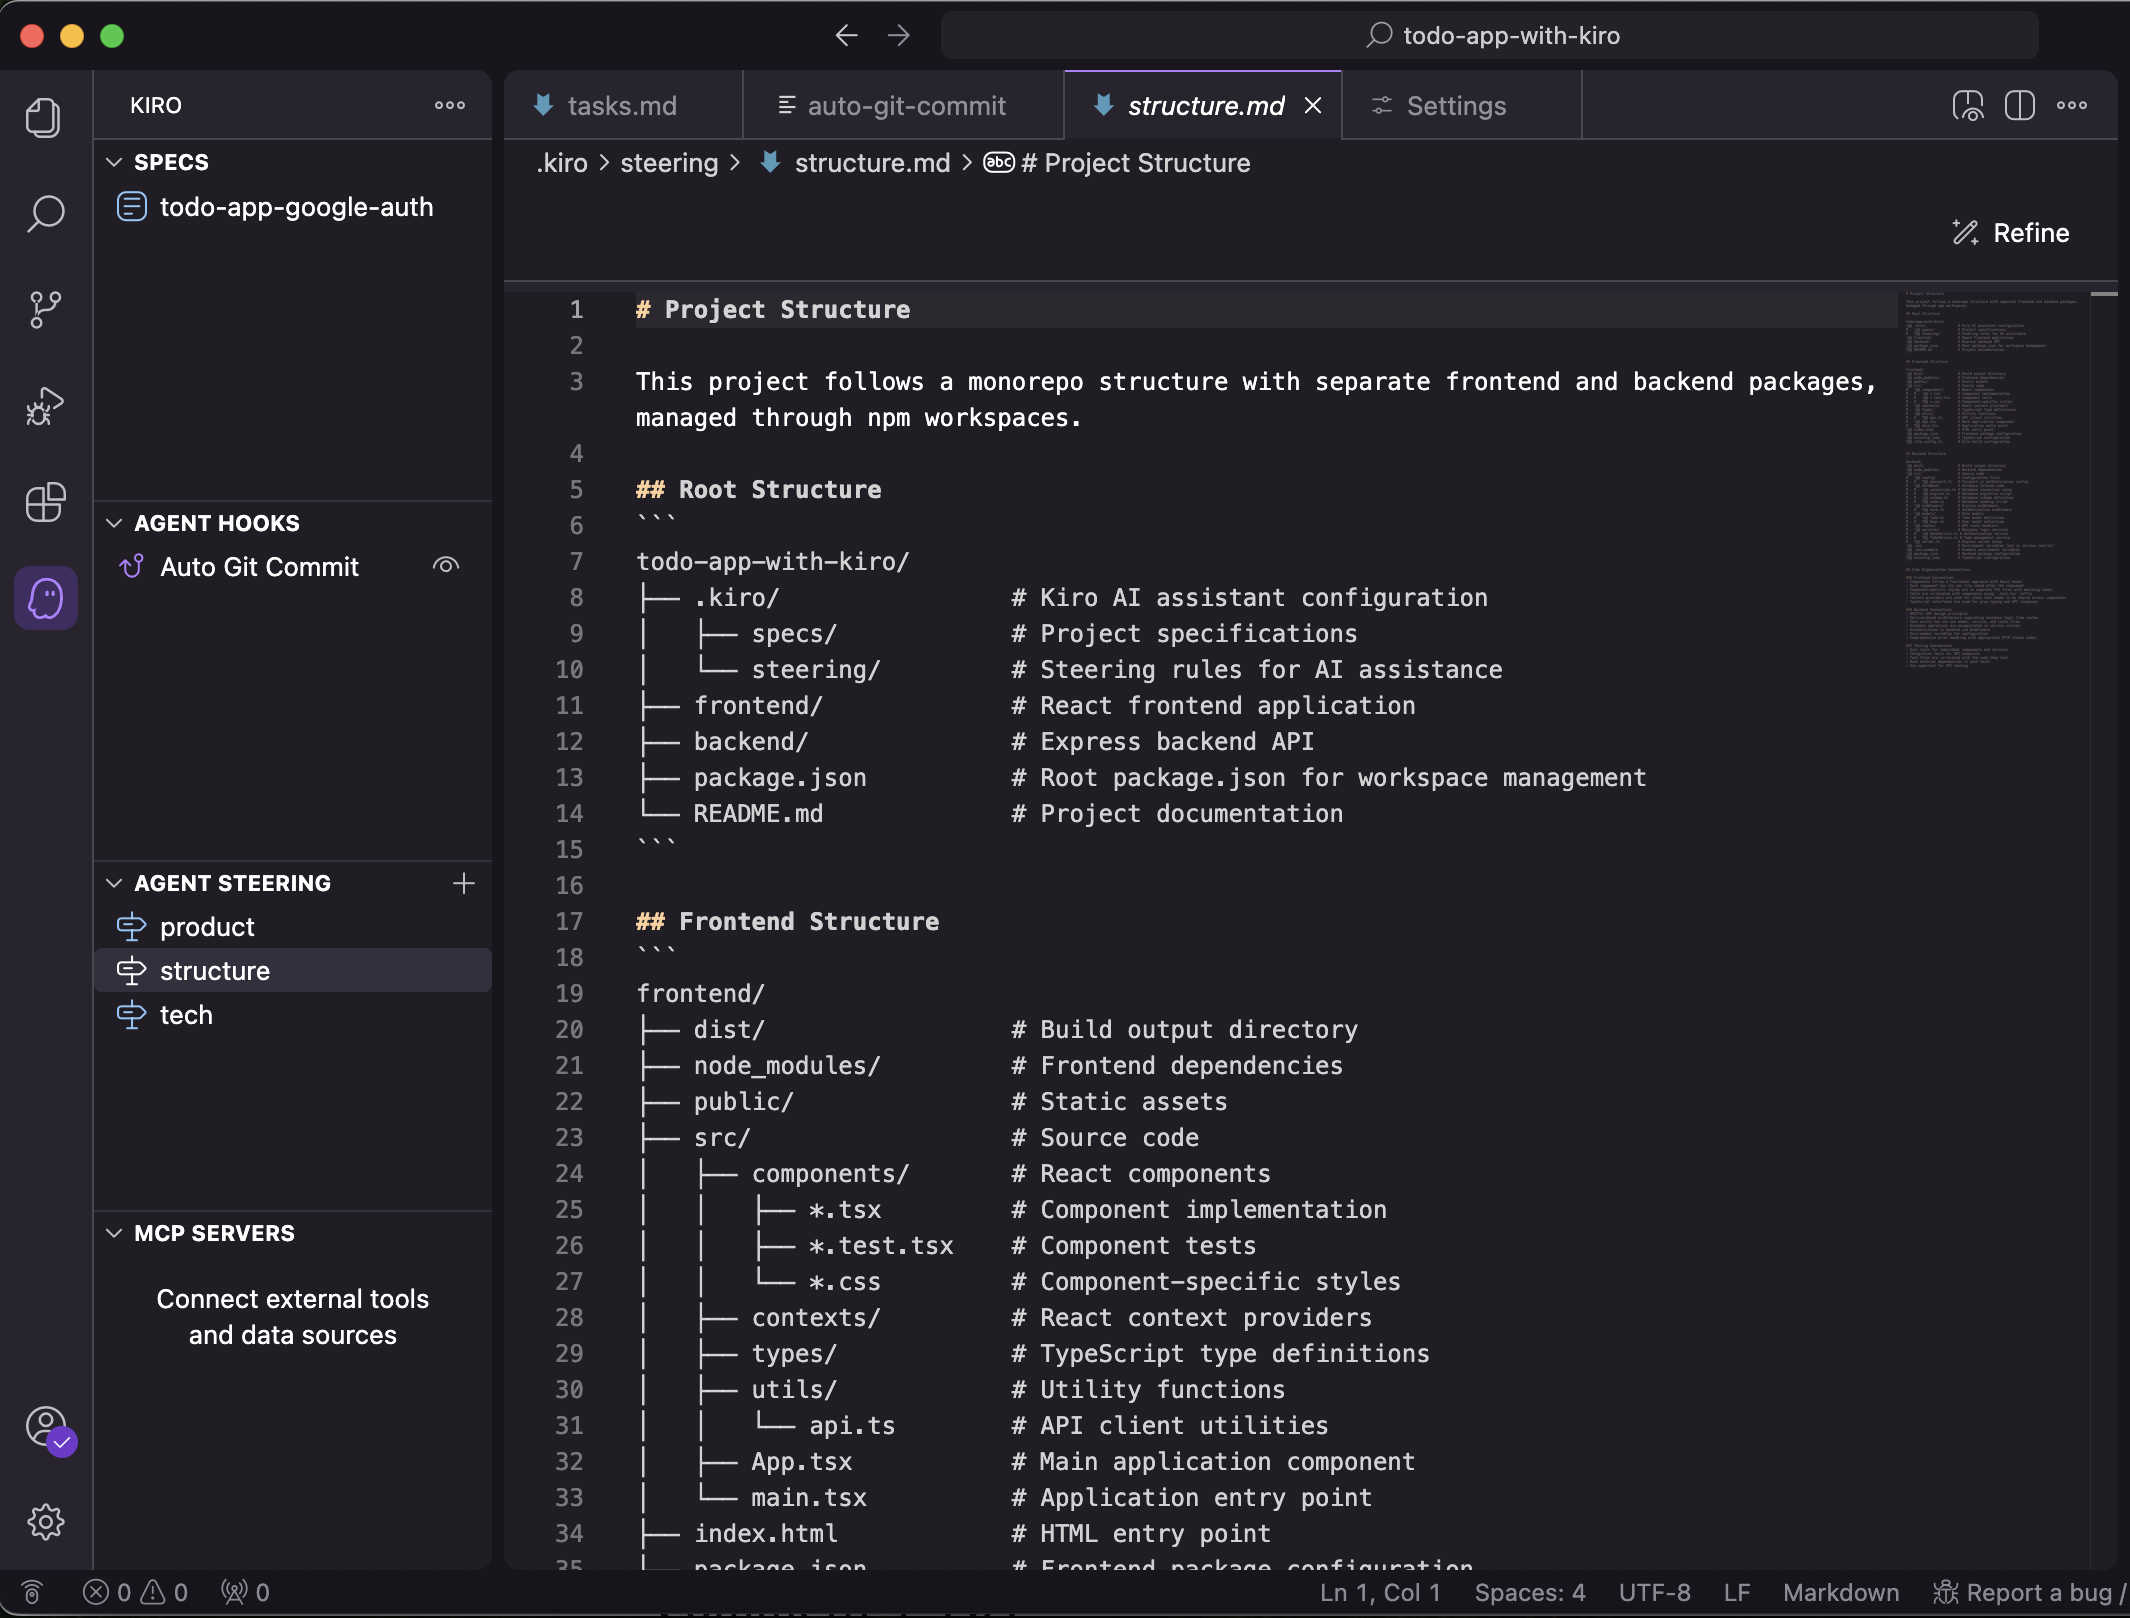Image resolution: width=2130 pixels, height=1618 pixels.
Task: Select language mode Markdown in status bar
Action: pos(1840,1592)
